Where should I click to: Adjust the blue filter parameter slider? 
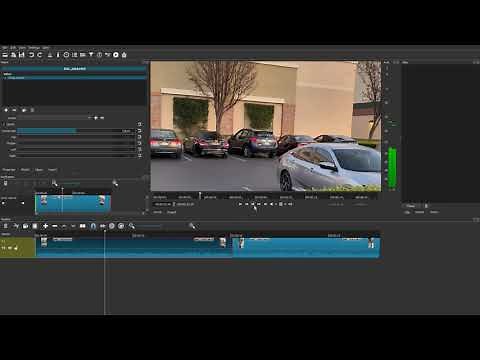coord(76,131)
